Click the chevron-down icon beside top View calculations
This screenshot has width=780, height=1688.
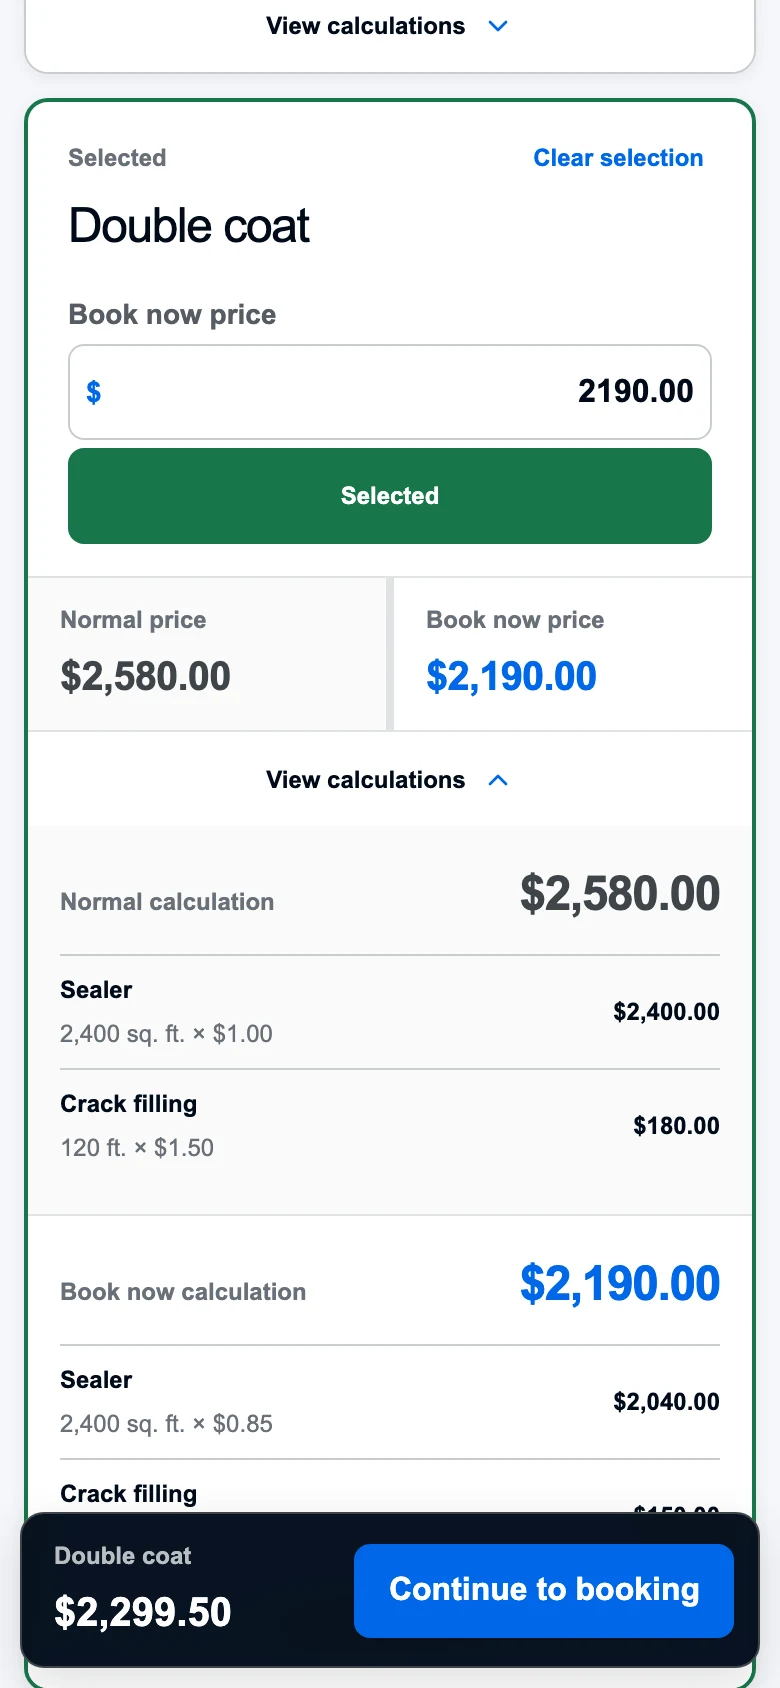tap(498, 26)
